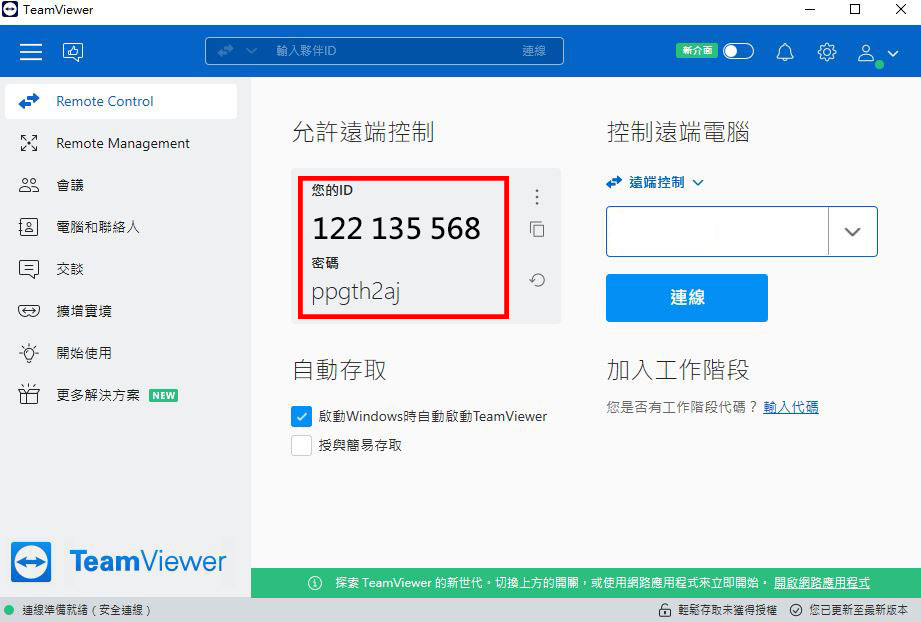
Task: Select the Remote Control tab
Action: [x=121, y=101]
